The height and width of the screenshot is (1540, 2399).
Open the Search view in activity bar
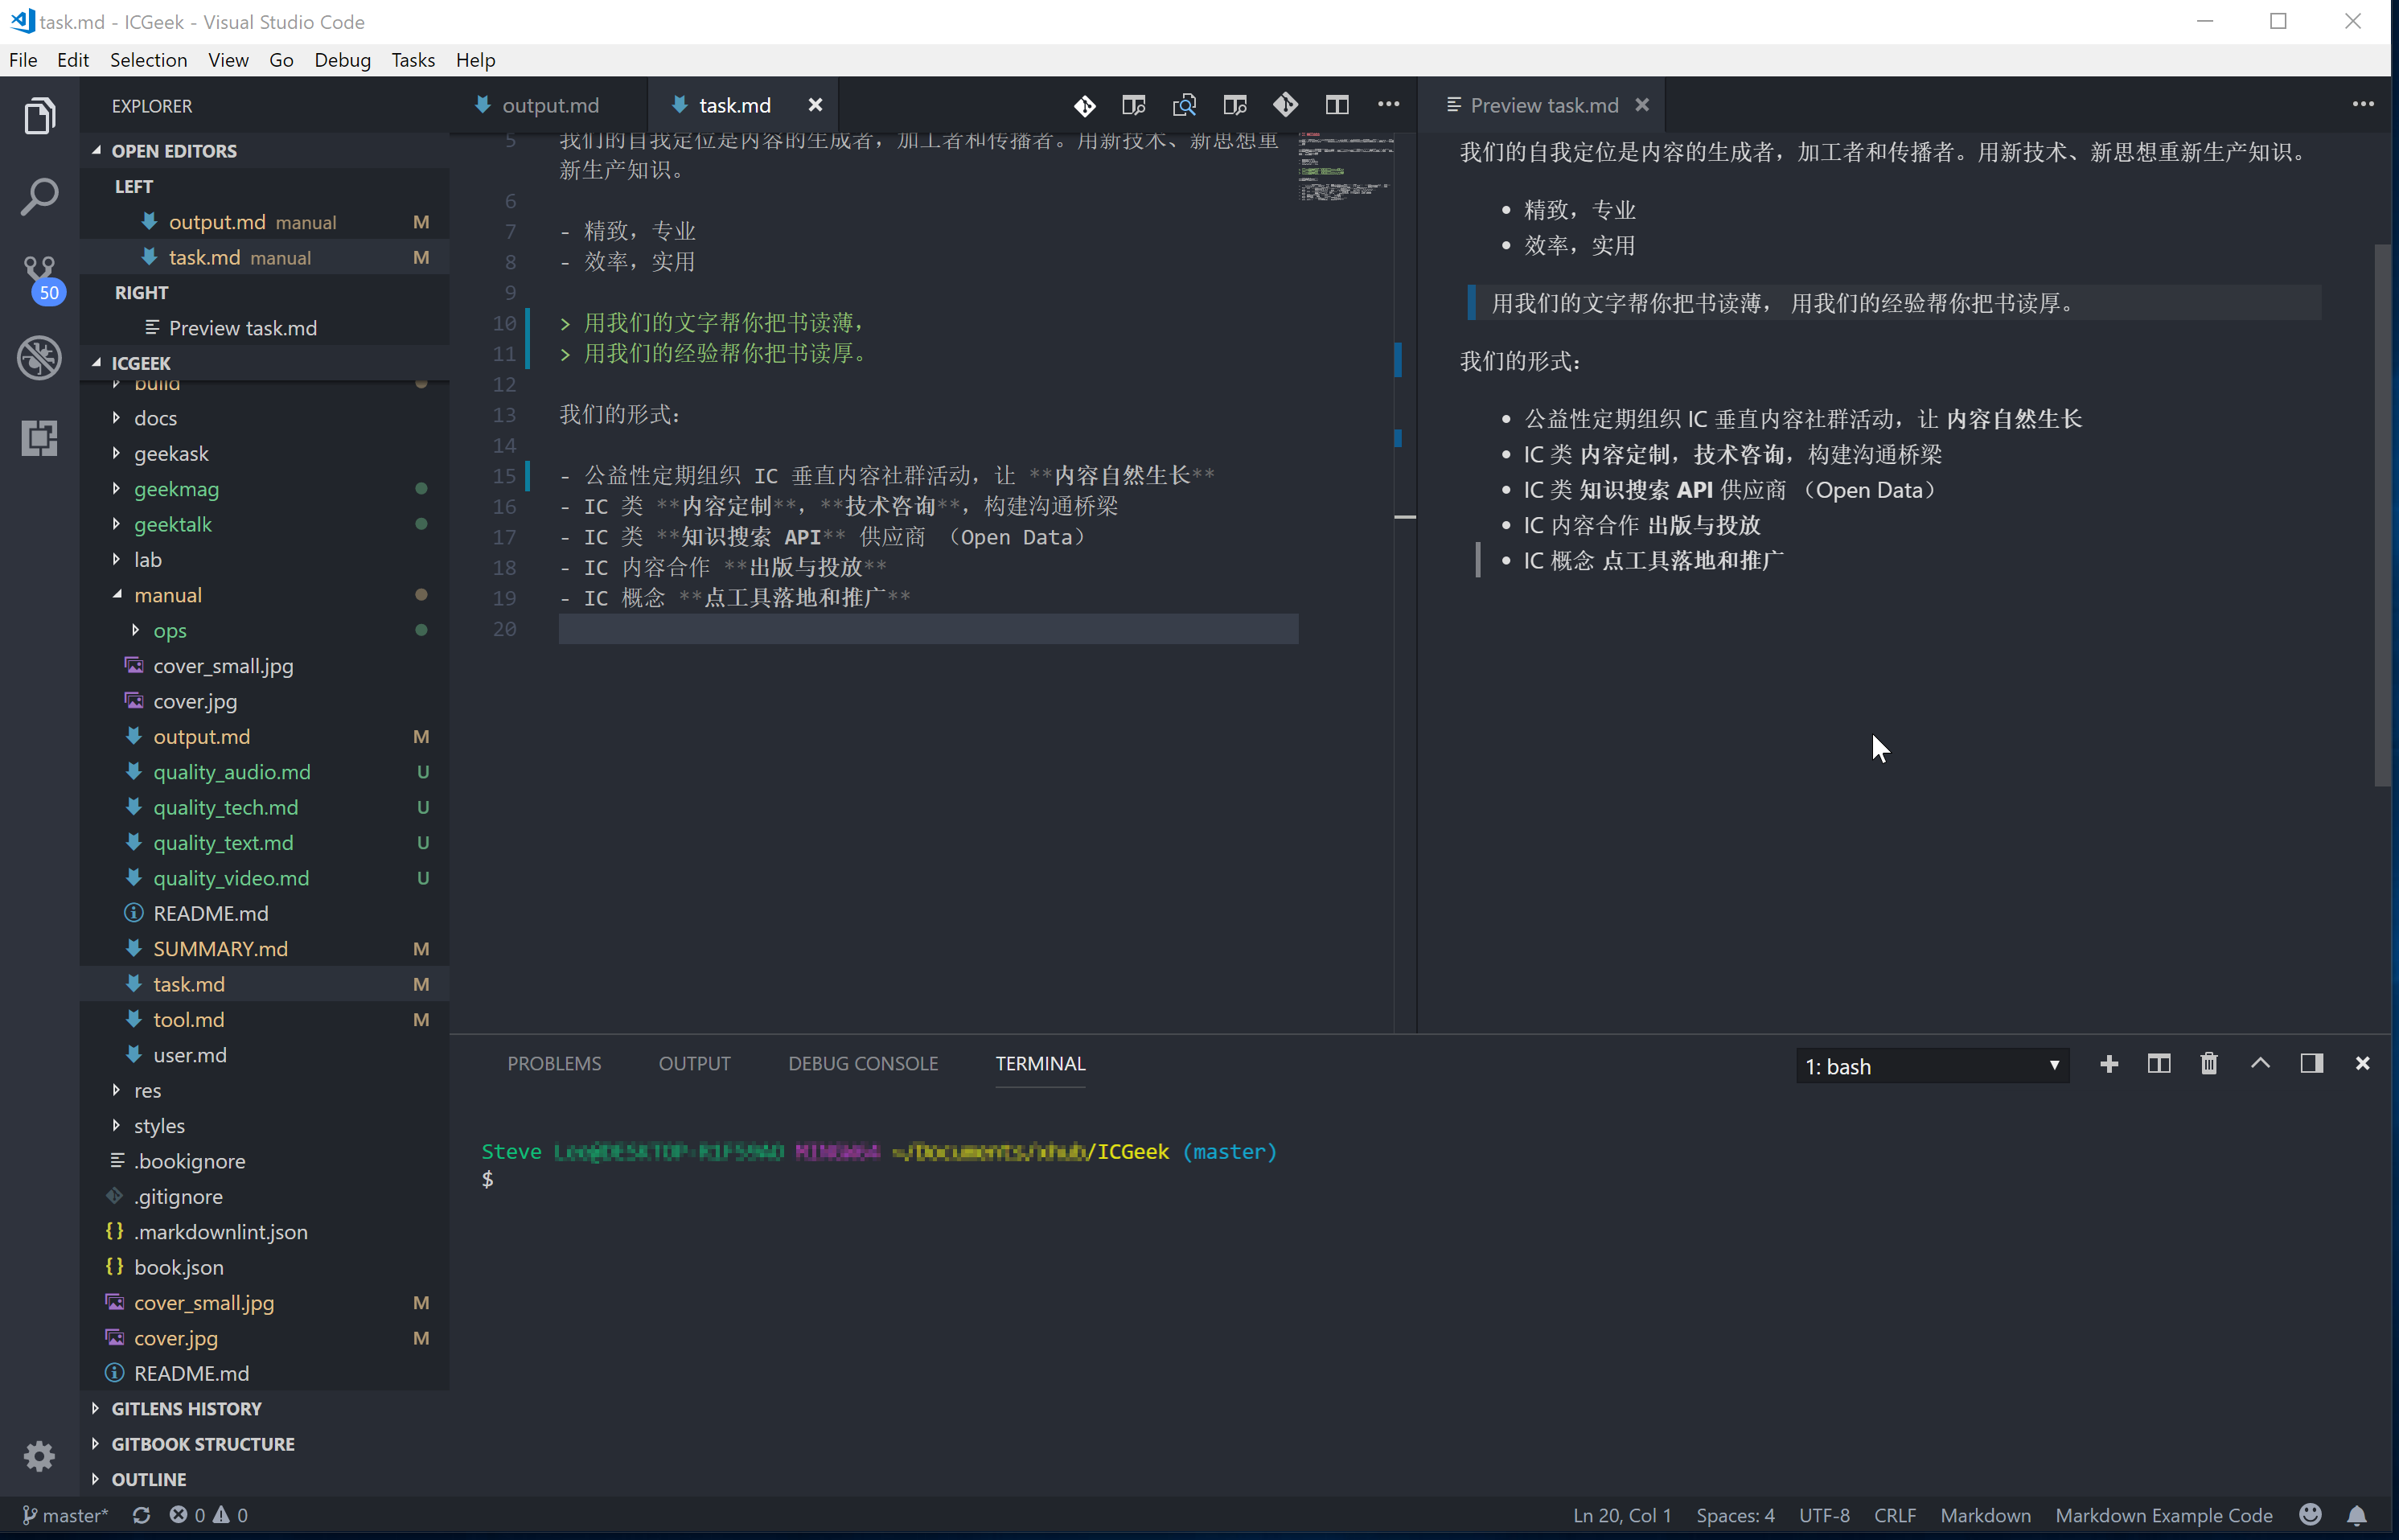point(40,197)
